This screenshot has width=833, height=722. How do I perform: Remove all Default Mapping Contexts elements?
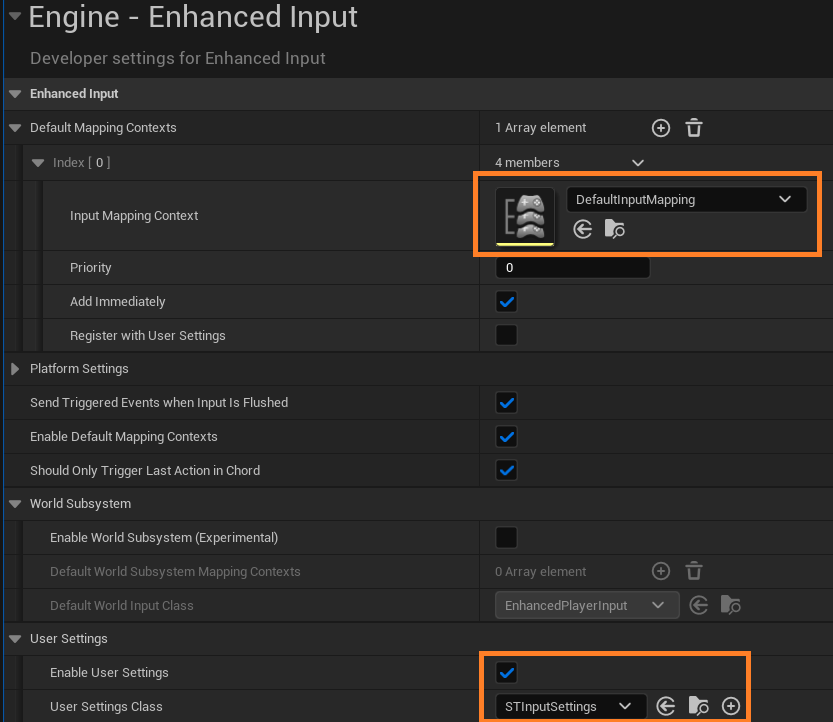694,128
